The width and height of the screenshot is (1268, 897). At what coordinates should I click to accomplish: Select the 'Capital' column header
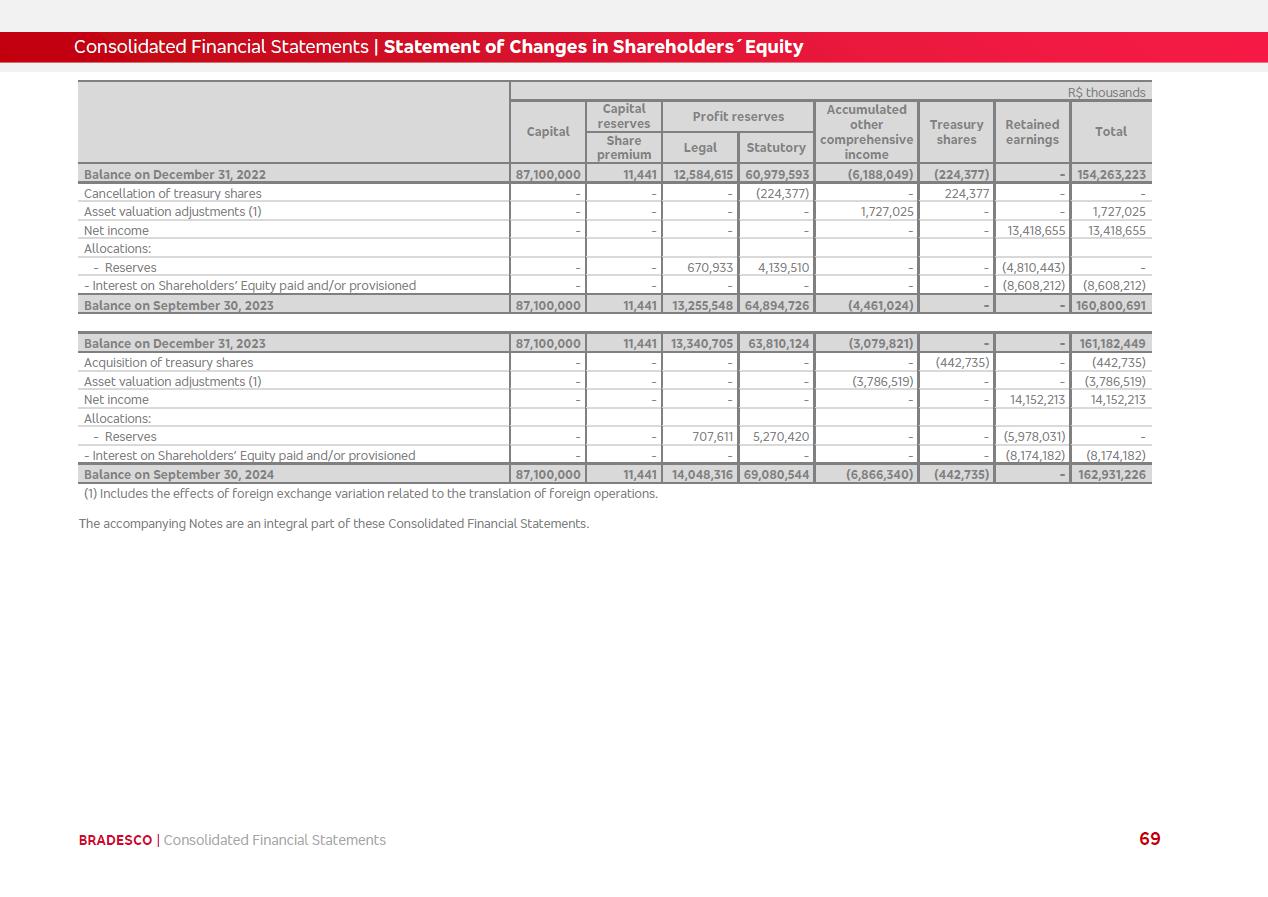click(x=548, y=132)
